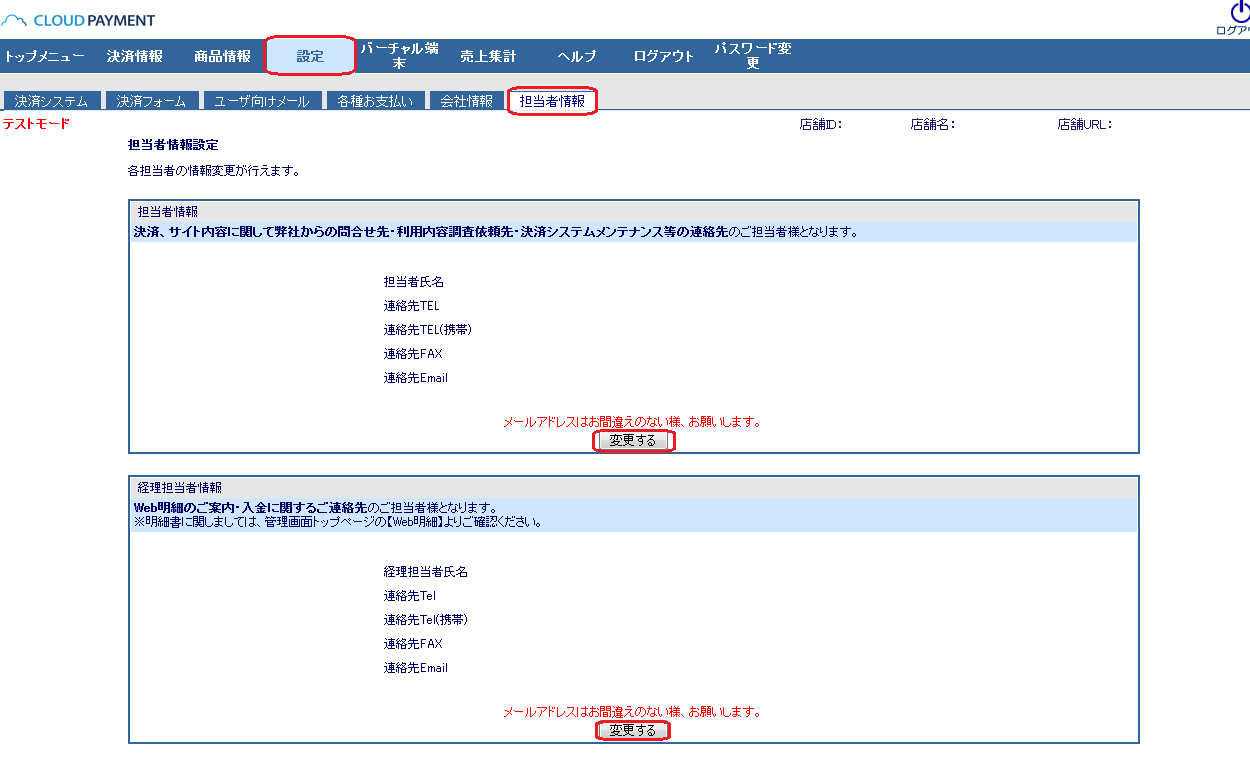The image size is (1250, 762).
Task: Select 担当者情報 tab
Action: tap(552, 101)
